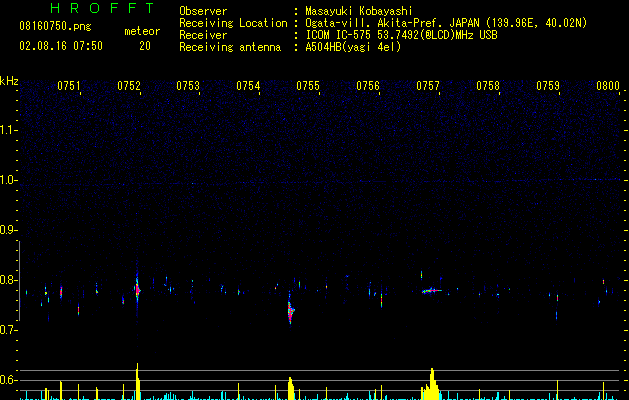
Task: Click the 0751 time marker
Action: [69, 85]
